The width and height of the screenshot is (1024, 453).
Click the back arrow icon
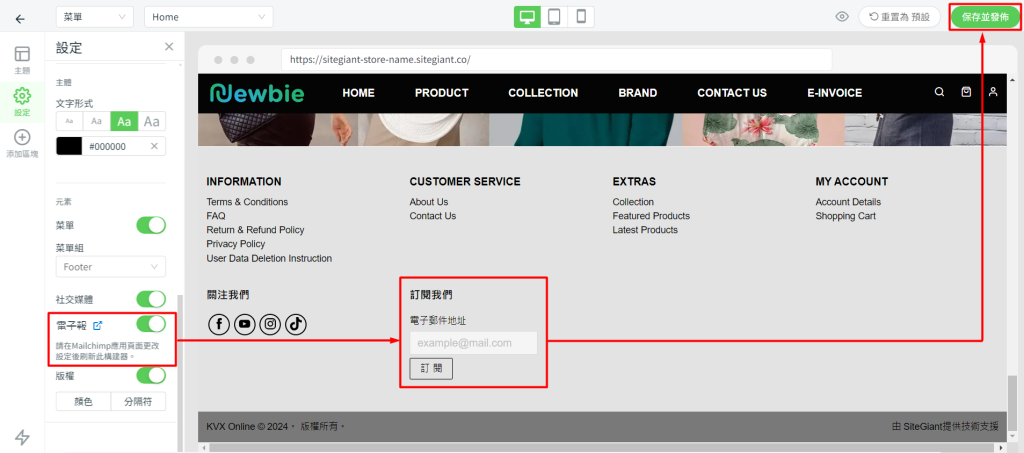(x=20, y=18)
